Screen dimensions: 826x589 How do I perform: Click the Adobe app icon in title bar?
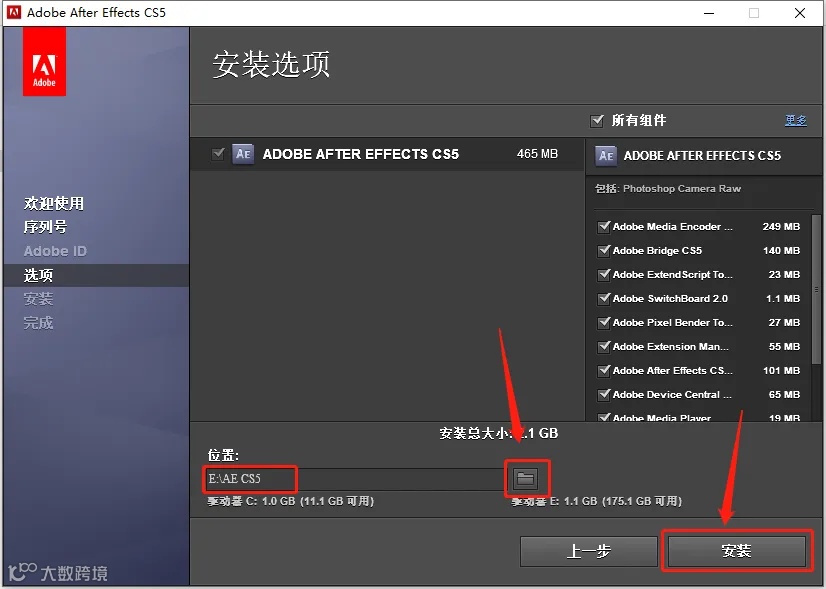tap(14, 12)
